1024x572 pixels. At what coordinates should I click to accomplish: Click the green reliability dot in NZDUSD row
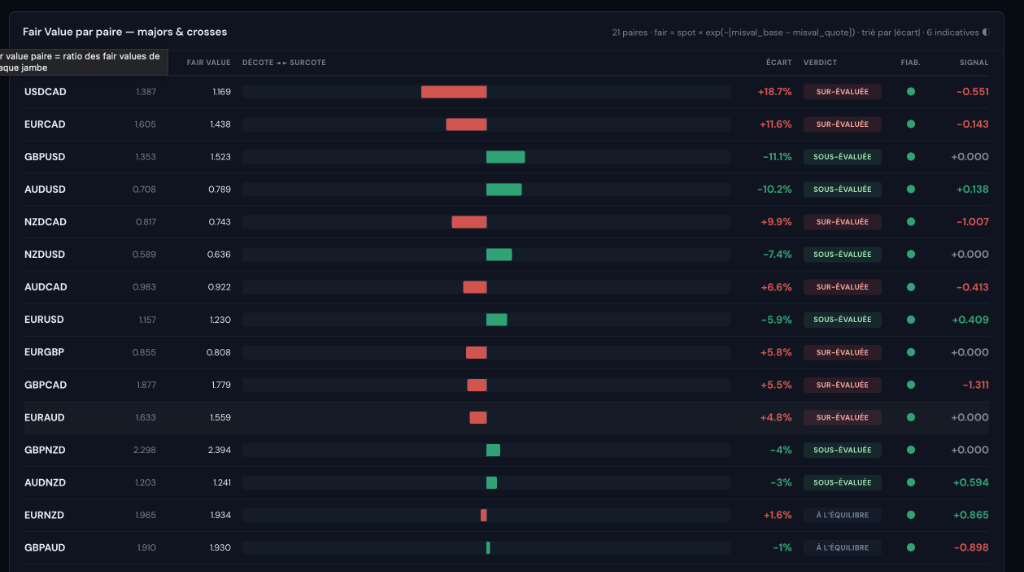910,255
